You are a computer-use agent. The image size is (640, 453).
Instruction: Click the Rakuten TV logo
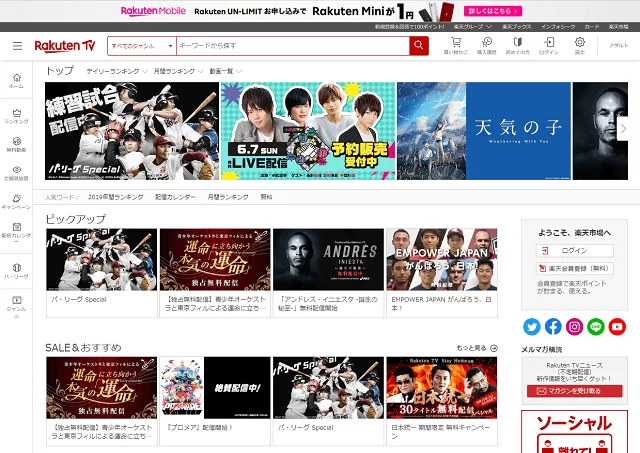(x=65, y=46)
